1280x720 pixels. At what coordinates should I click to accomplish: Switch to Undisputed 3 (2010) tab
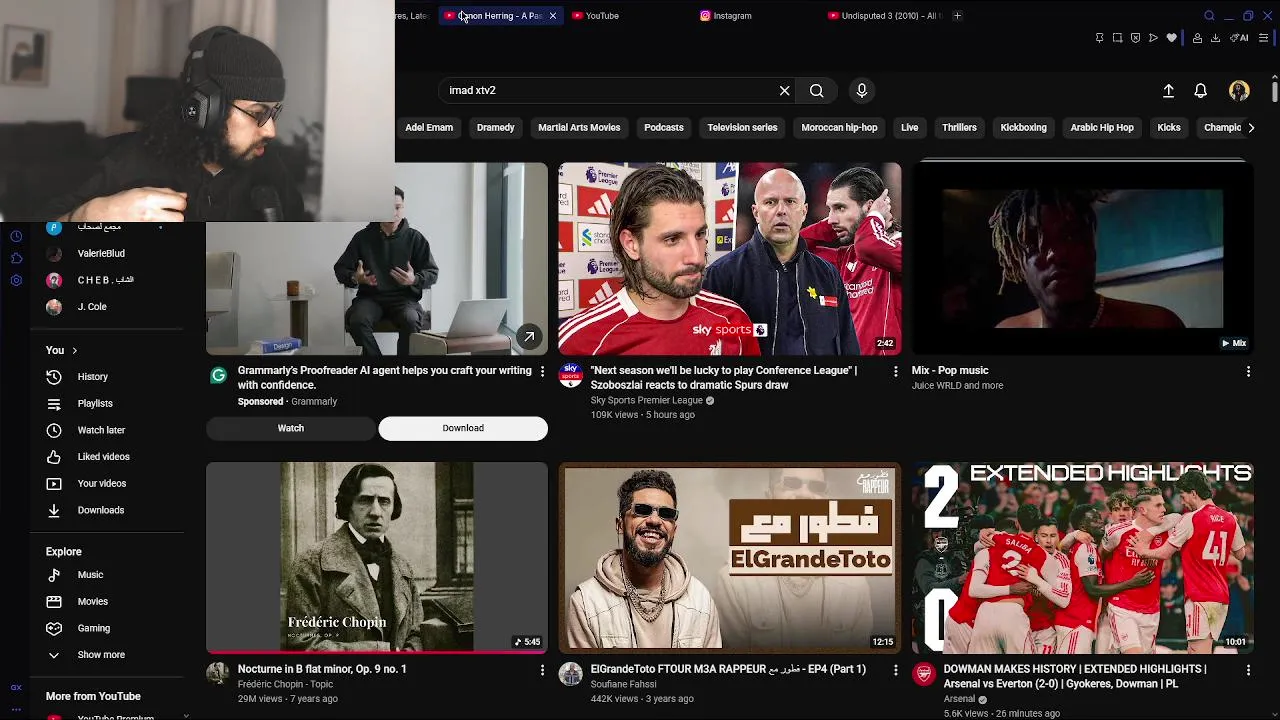click(x=885, y=16)
